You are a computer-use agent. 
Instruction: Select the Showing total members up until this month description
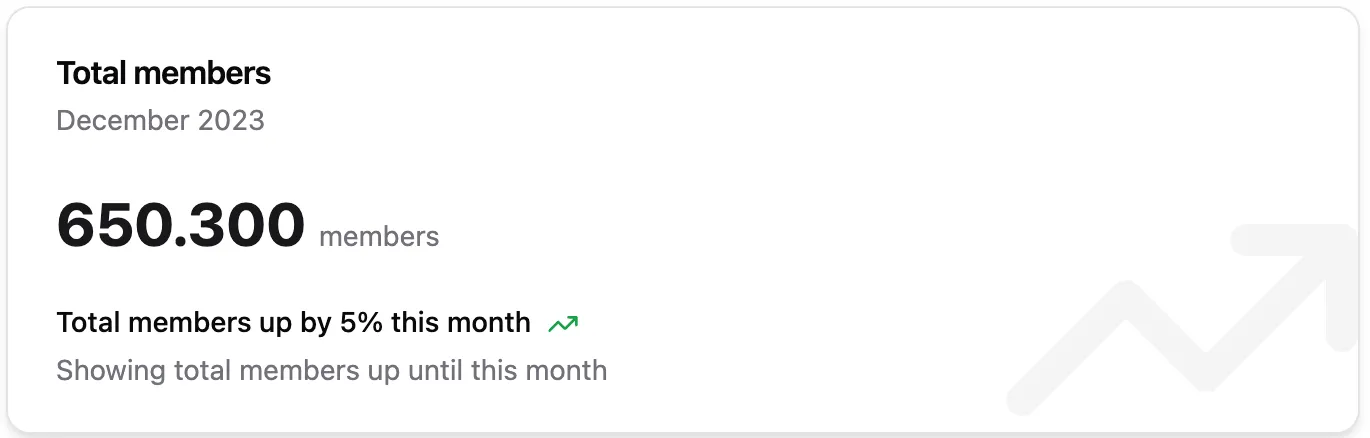[x=332, y=371]
